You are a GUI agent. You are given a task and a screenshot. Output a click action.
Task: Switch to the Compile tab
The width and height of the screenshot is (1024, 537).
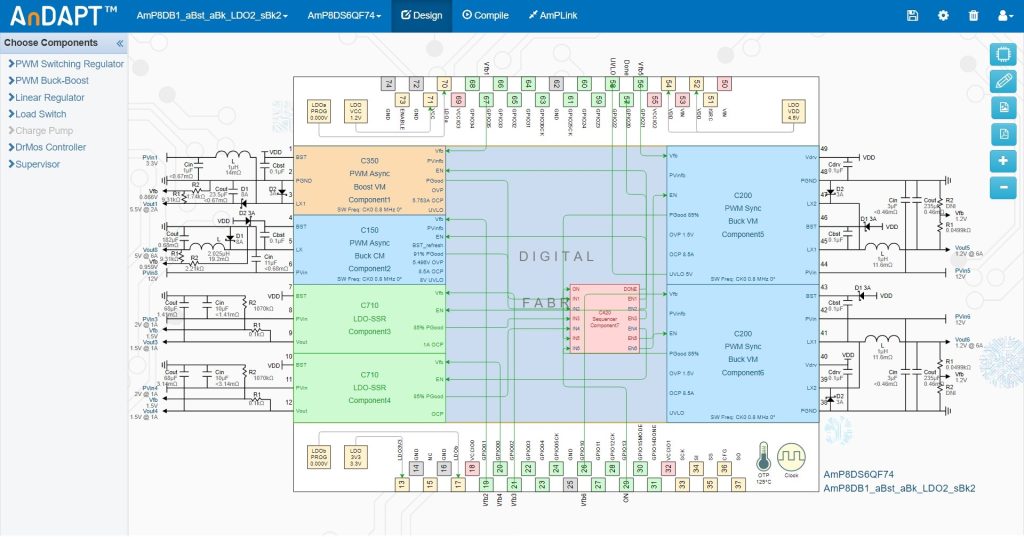coord(485,16)
